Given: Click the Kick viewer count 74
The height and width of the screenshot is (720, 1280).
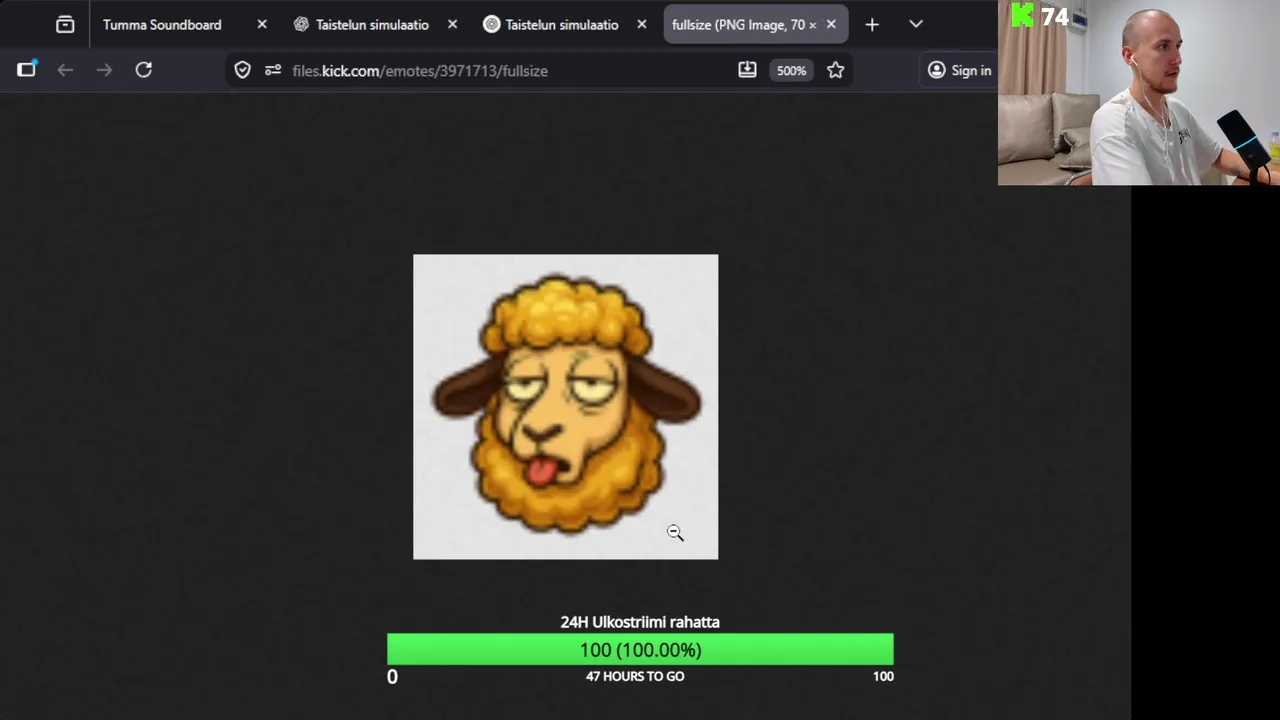Looking at the screenshot, I should tap(1054, 16).
